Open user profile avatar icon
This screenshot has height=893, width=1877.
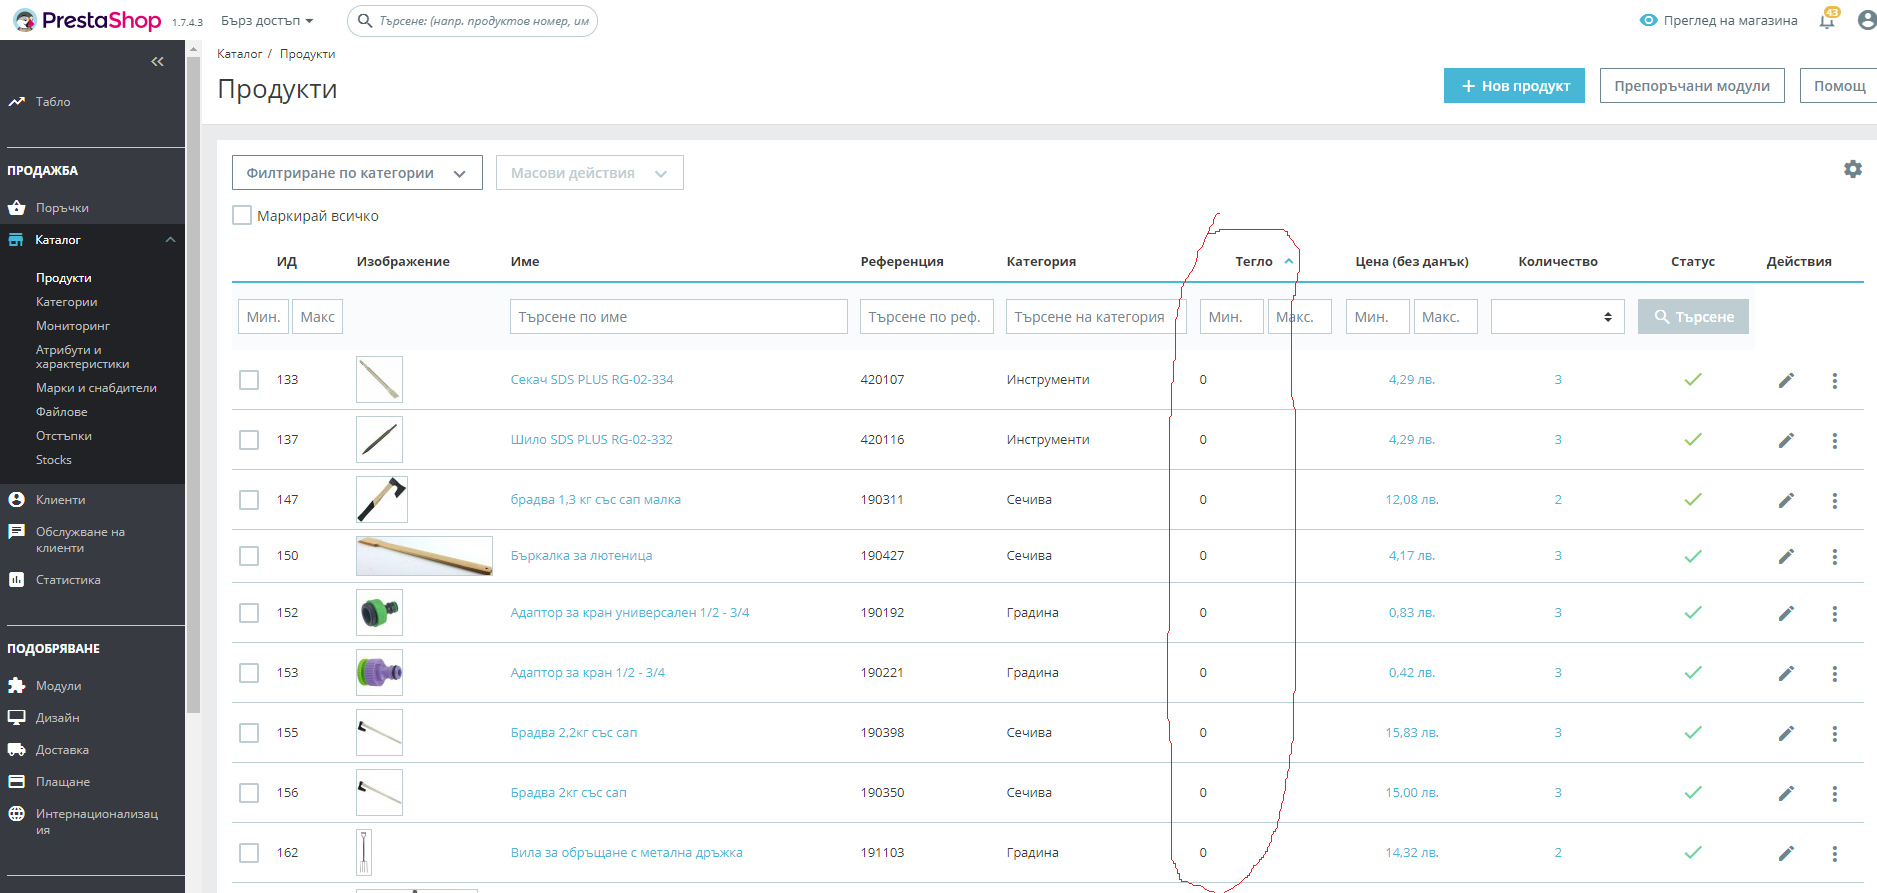pos(1867,20)
